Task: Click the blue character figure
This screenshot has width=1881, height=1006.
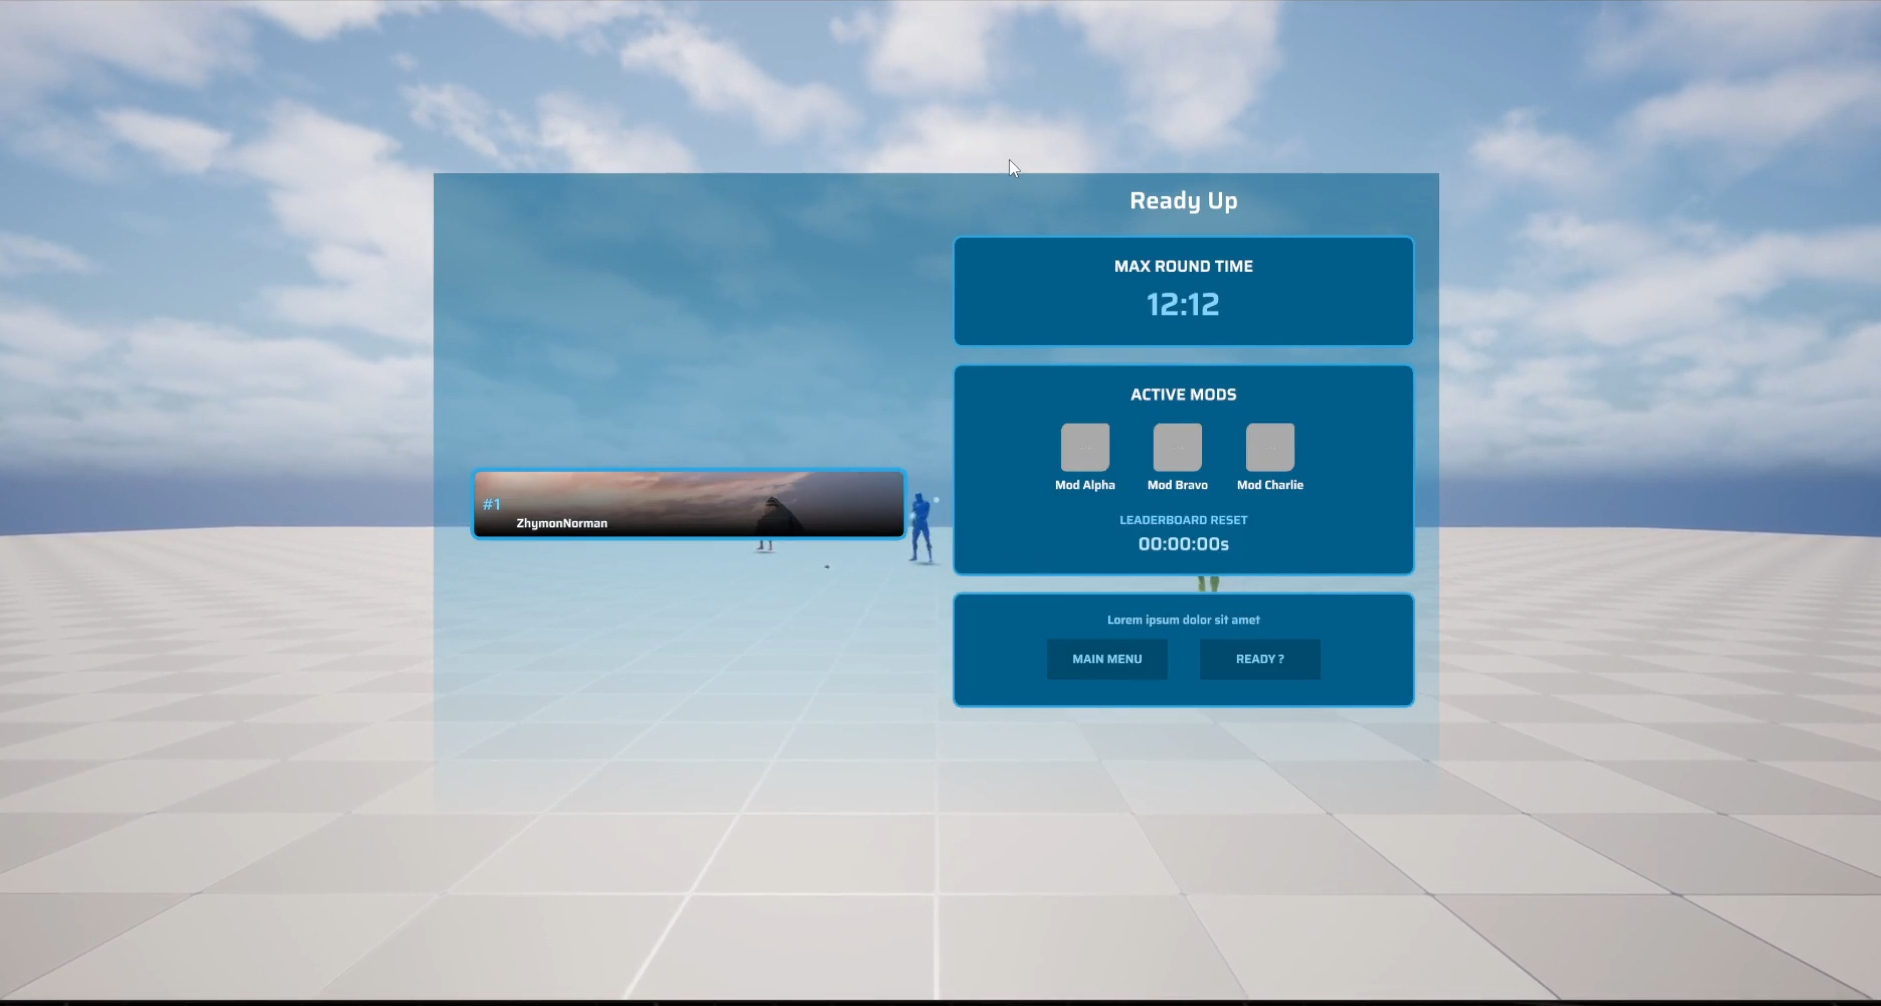Action: [x=921, y=527]
